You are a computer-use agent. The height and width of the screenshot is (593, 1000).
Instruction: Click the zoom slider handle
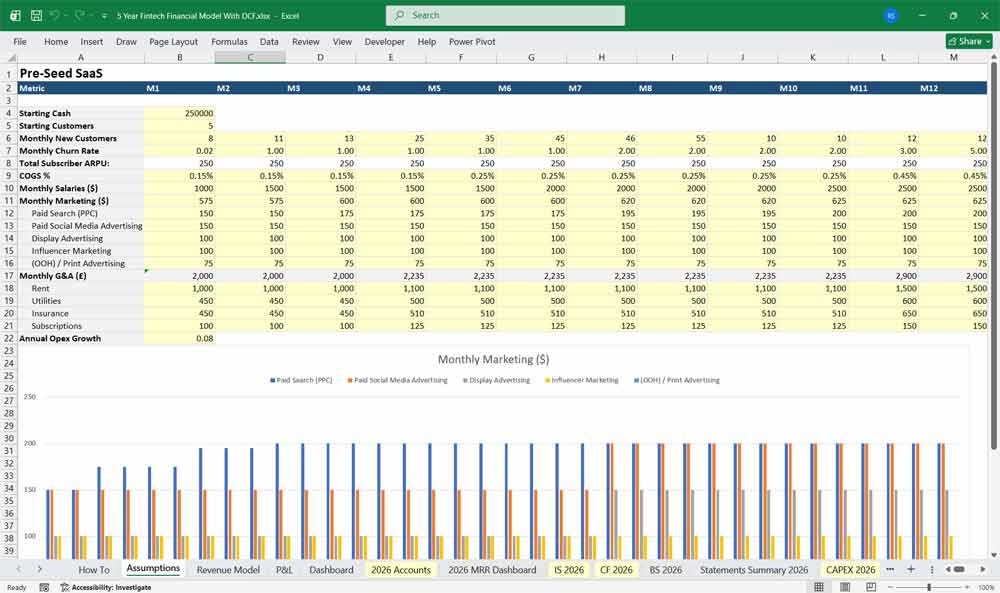pyautogui.click(x=929, y=587)
